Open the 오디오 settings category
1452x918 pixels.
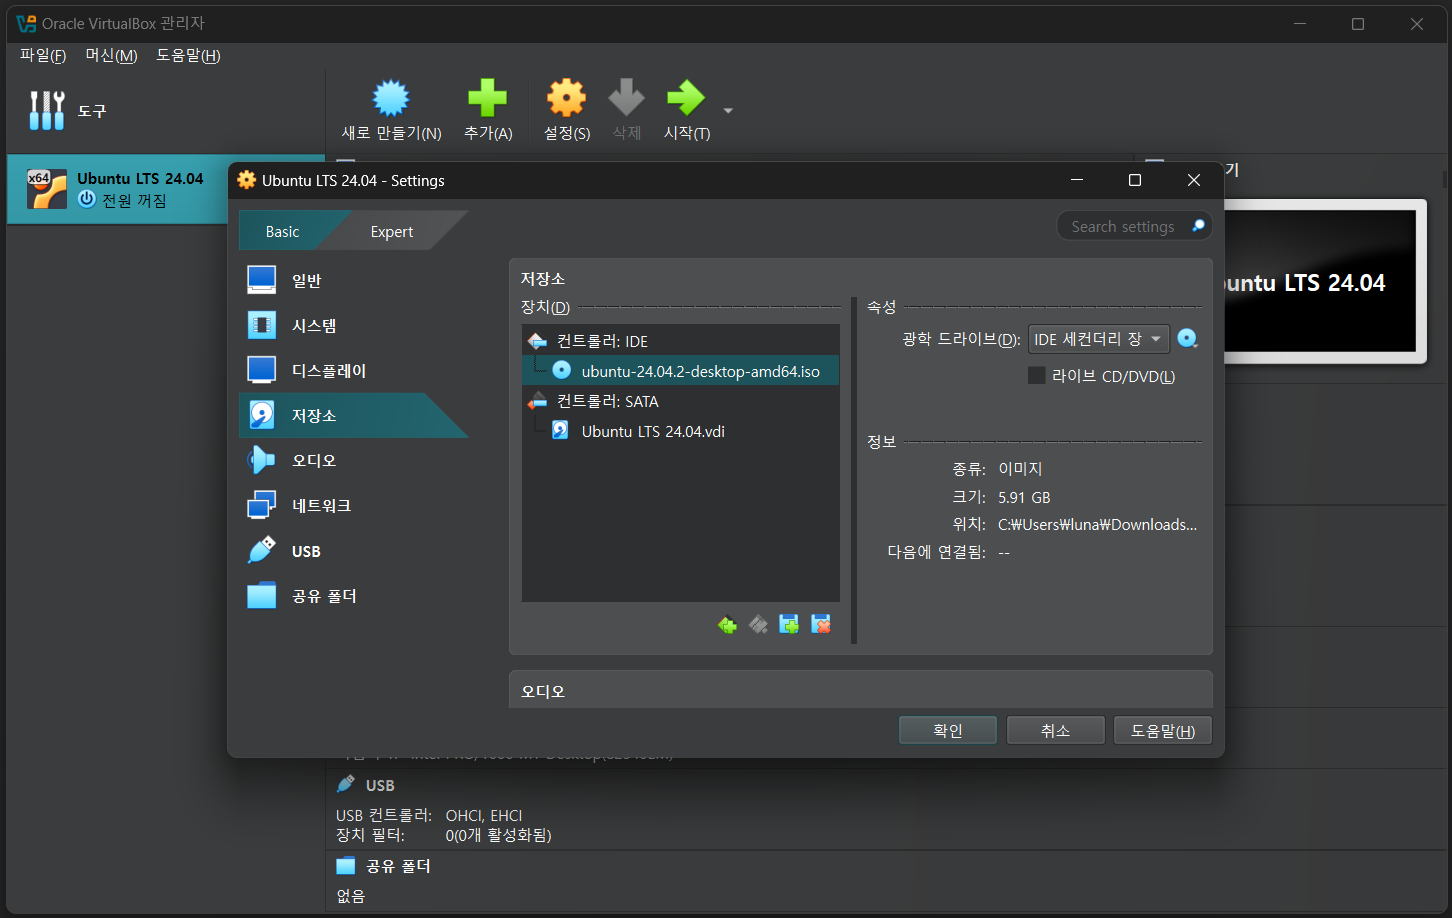coord(353,460)
